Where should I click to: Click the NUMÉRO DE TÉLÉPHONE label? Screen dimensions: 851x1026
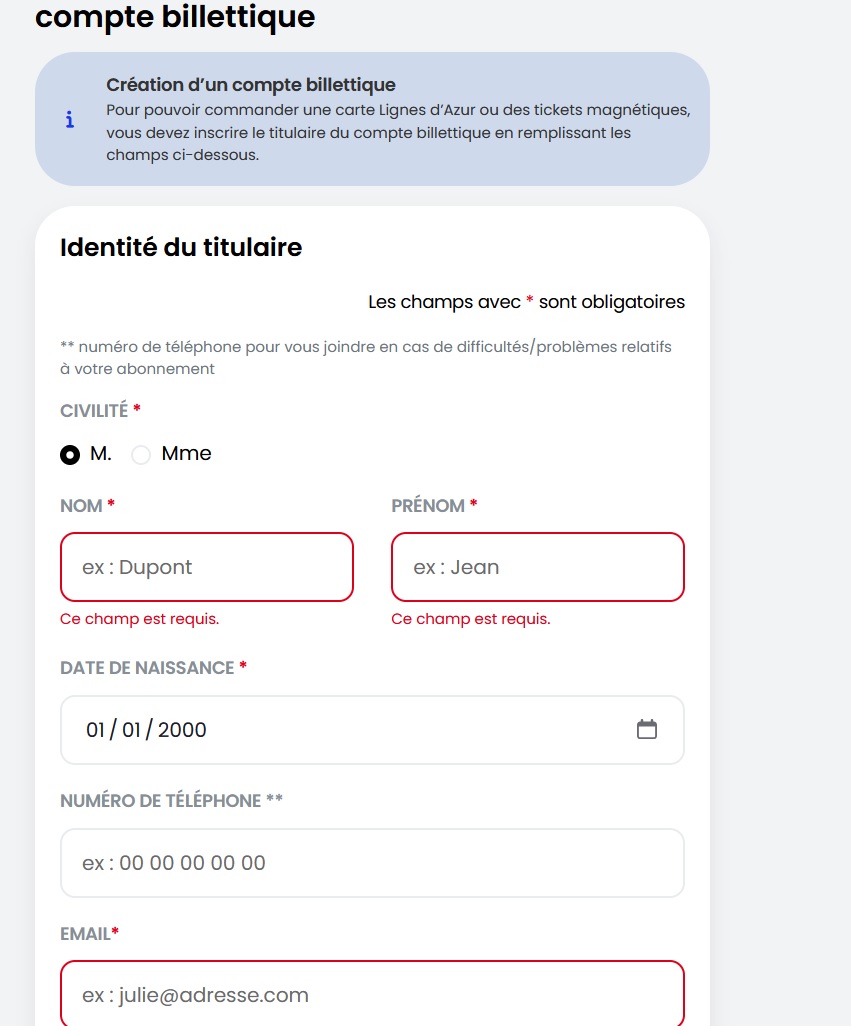(160, 801)
